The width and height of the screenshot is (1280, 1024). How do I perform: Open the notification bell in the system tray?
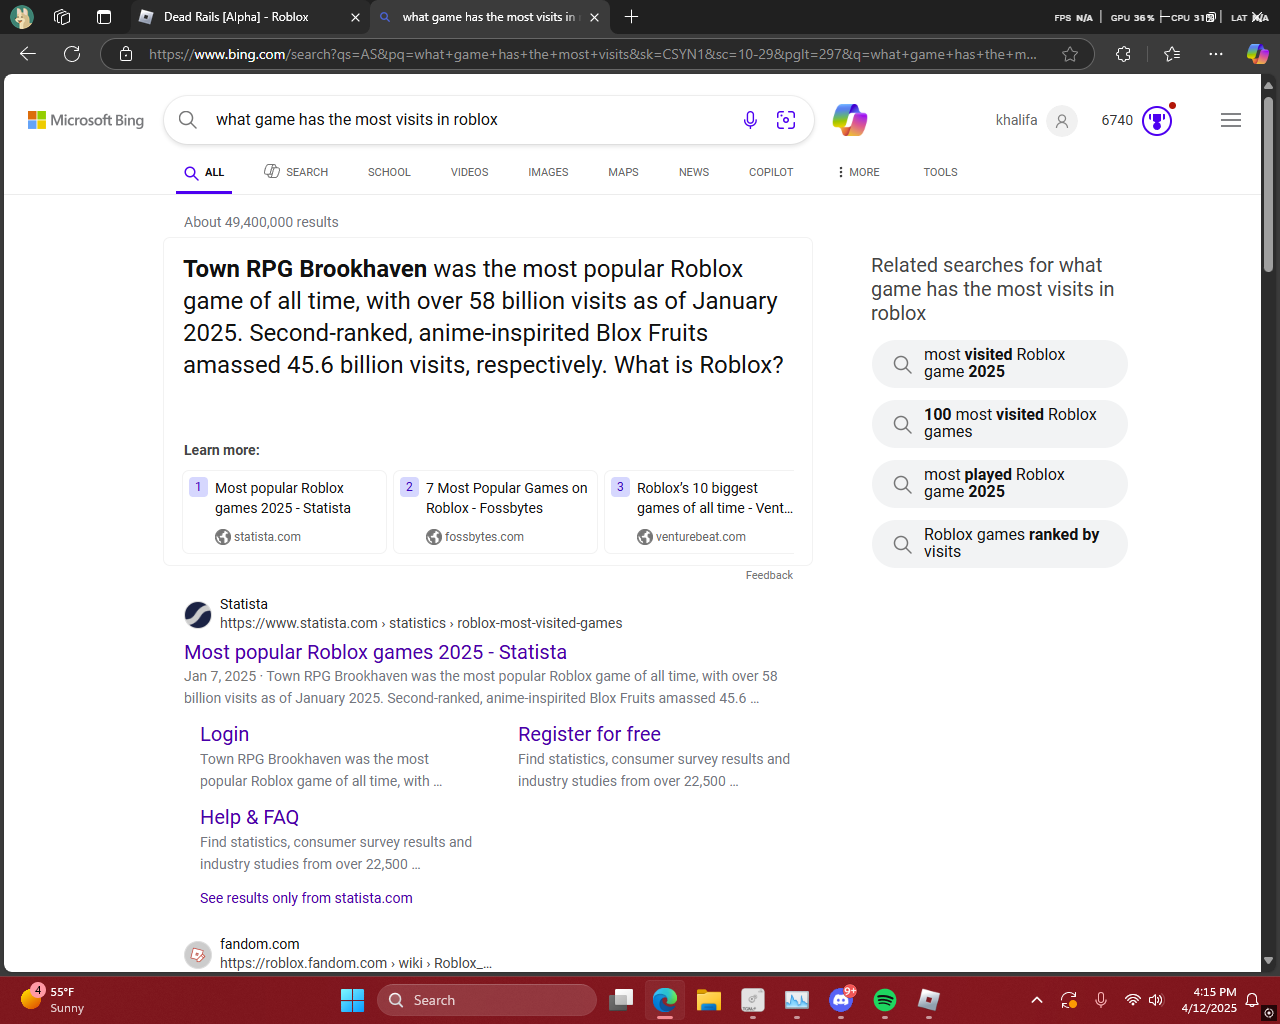click(1251, 1000)
